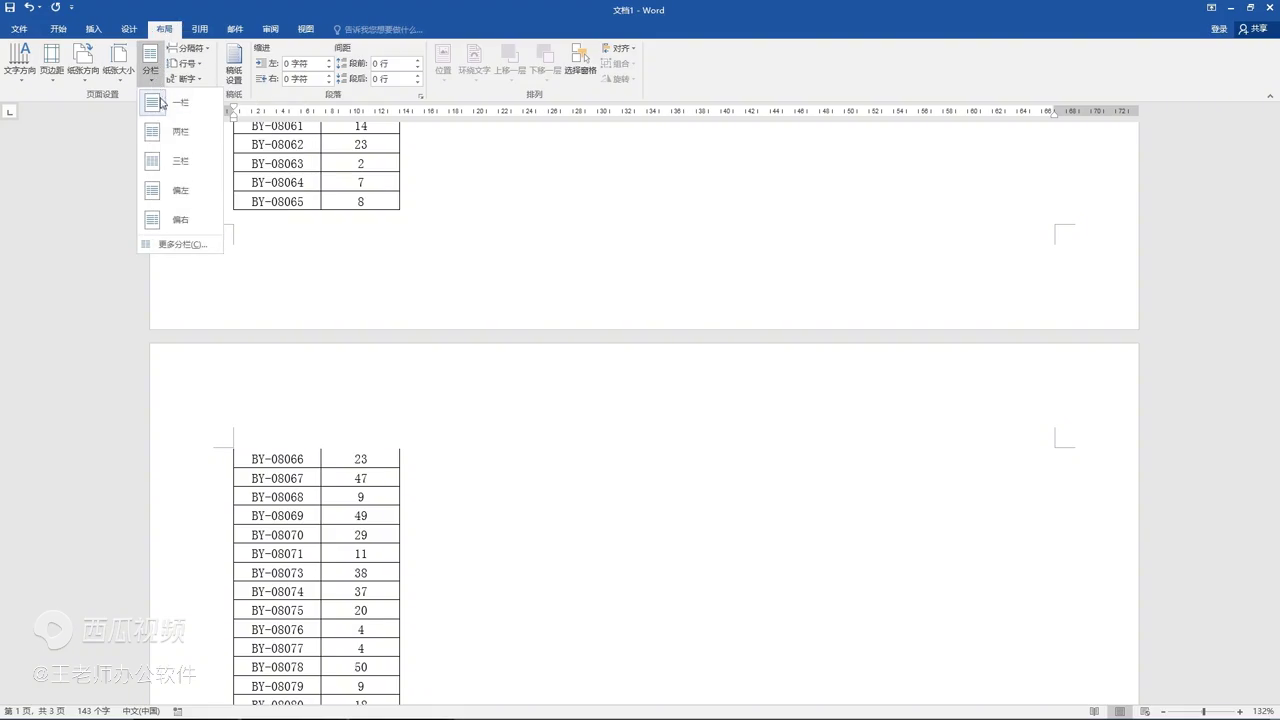
Task: Increase 段前 spacing with up stepper
Action: click(418, 61)
